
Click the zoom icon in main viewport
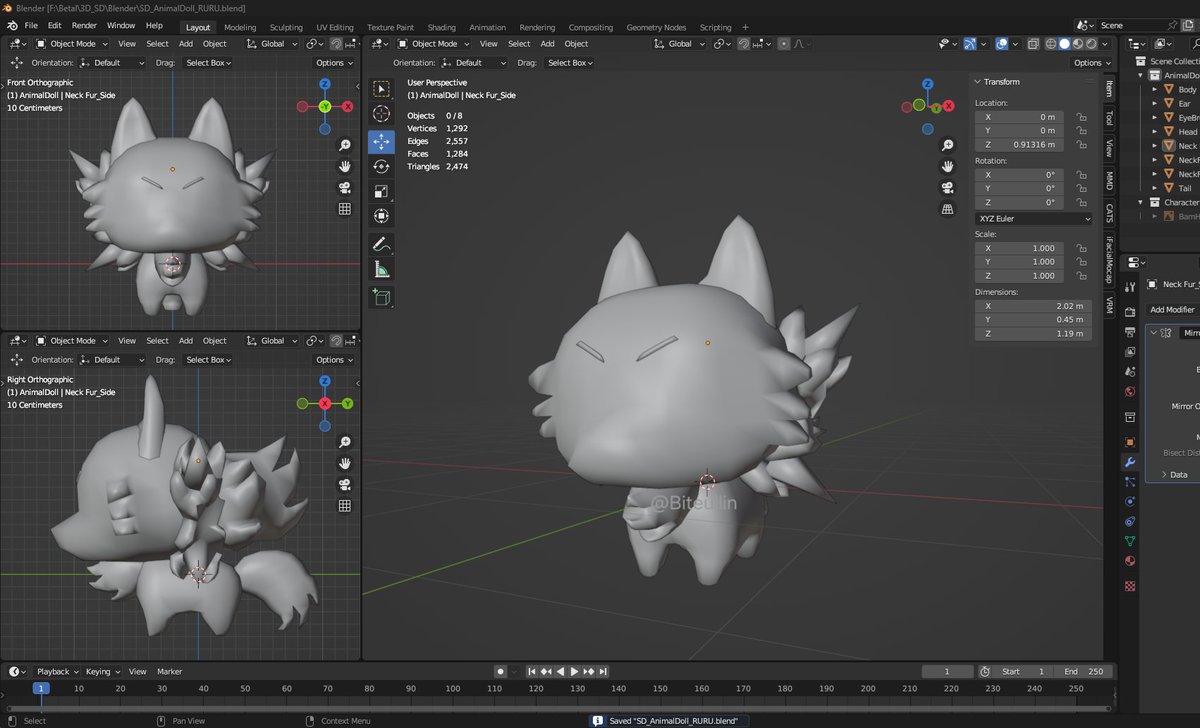pyautogui.click(x=948, y=145)
